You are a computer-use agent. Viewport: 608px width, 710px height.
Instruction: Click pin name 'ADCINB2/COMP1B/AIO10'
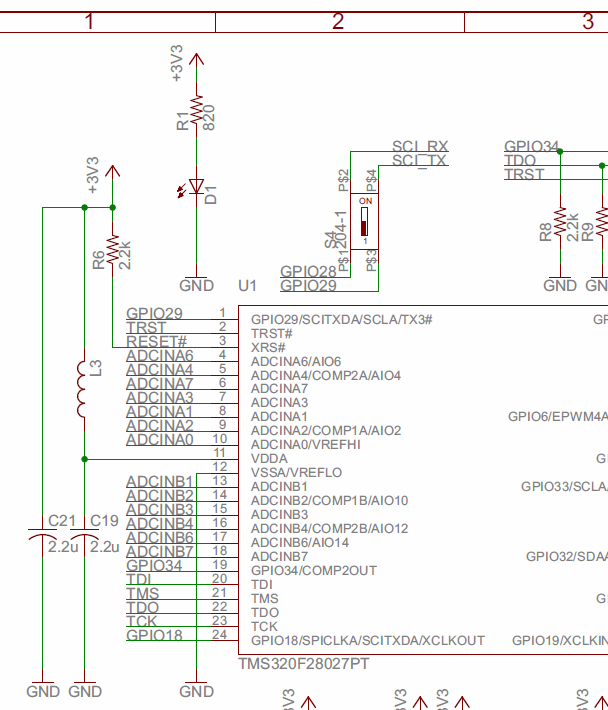pos(330,501)
